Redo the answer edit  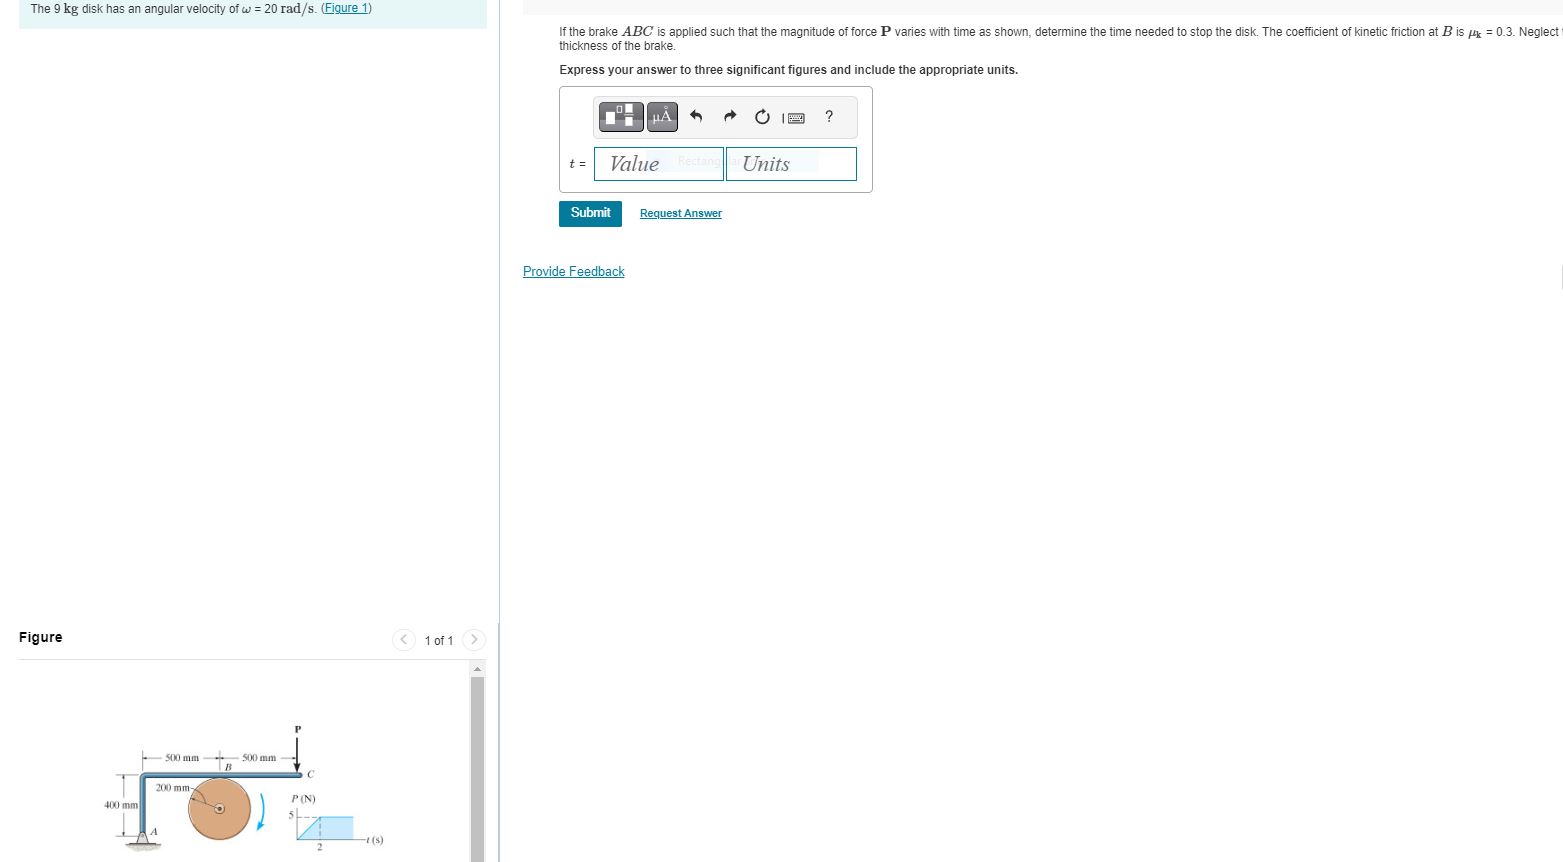[x=729, y=116]
